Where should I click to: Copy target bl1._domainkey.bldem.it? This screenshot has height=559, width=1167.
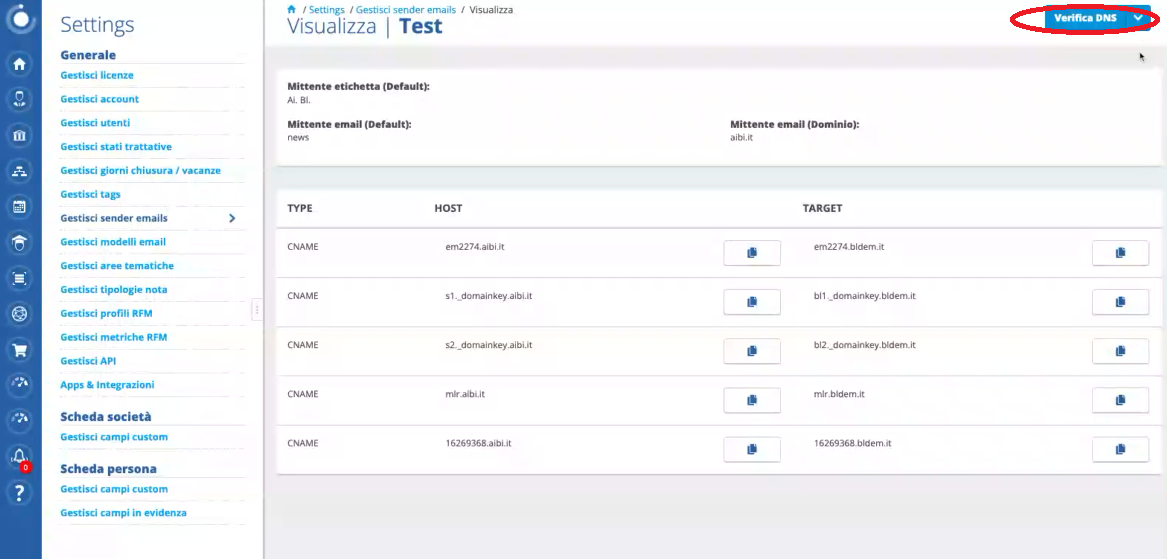tap(1120, 302)
